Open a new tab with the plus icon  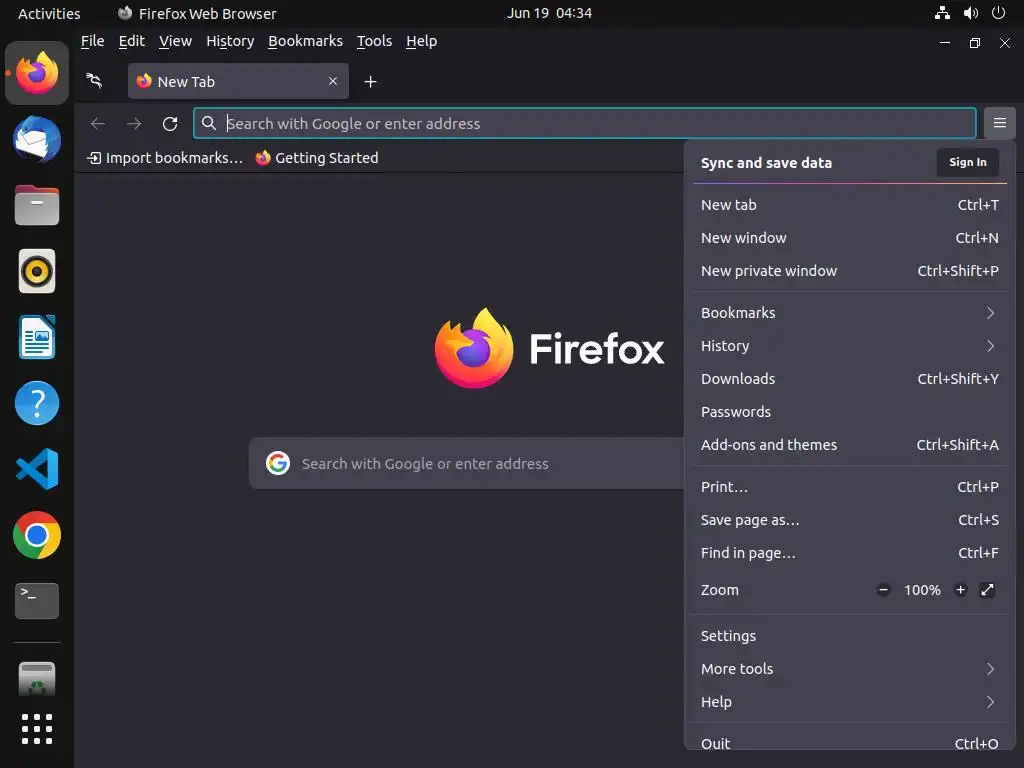point(370,82)
